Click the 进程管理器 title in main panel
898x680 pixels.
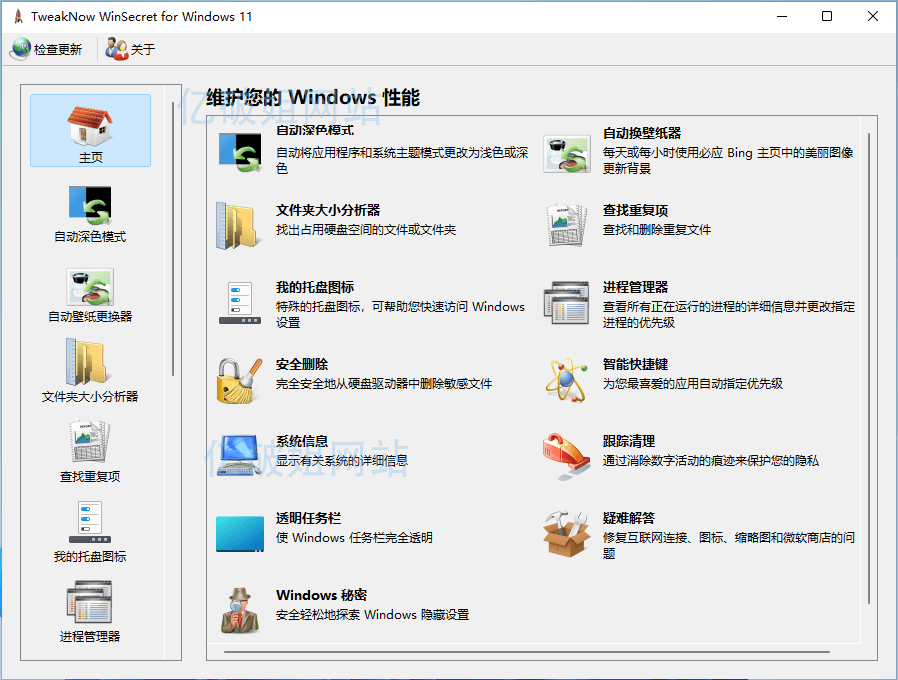(x=635, y=287)
